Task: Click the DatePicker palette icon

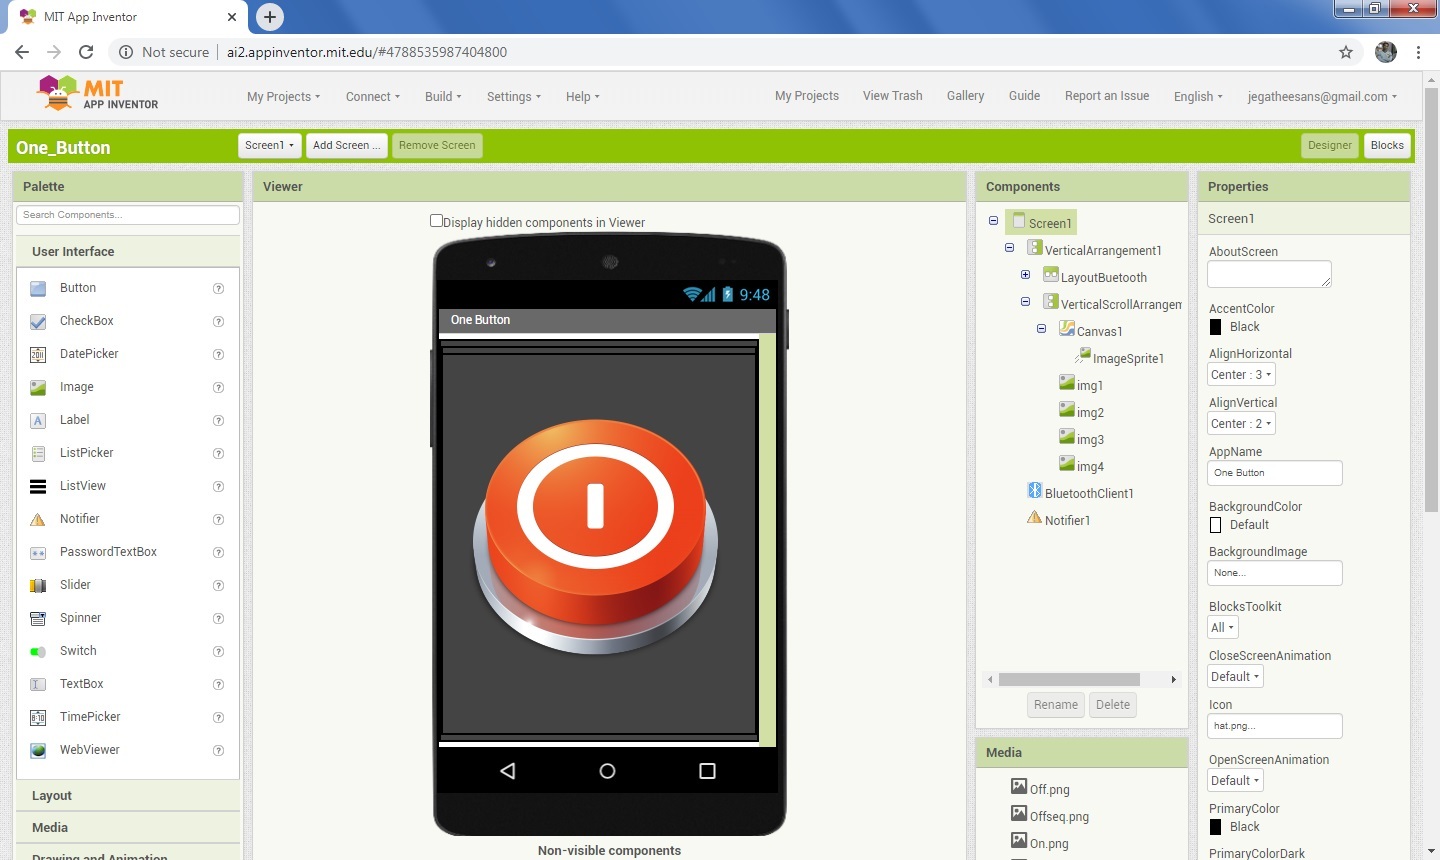Action: coord(38,355)
